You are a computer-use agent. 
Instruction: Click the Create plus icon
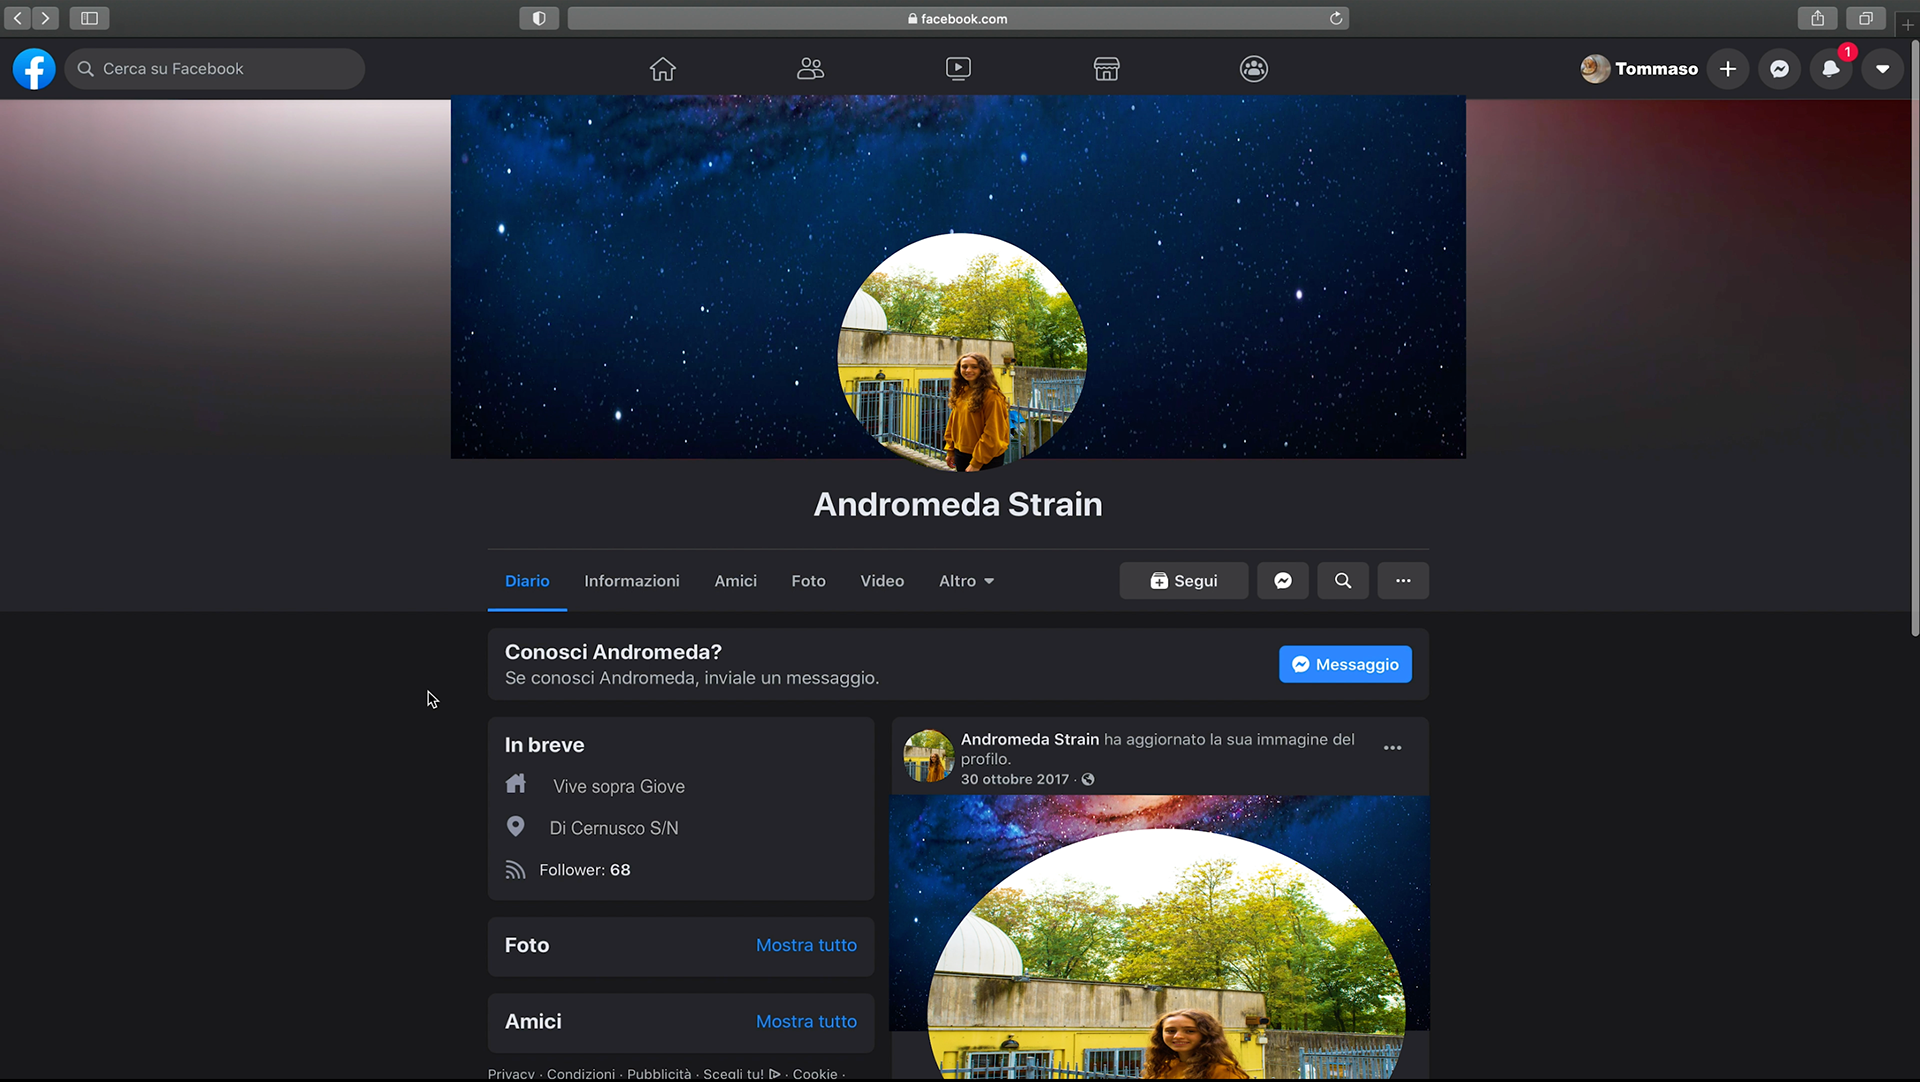click(1728, 69)
